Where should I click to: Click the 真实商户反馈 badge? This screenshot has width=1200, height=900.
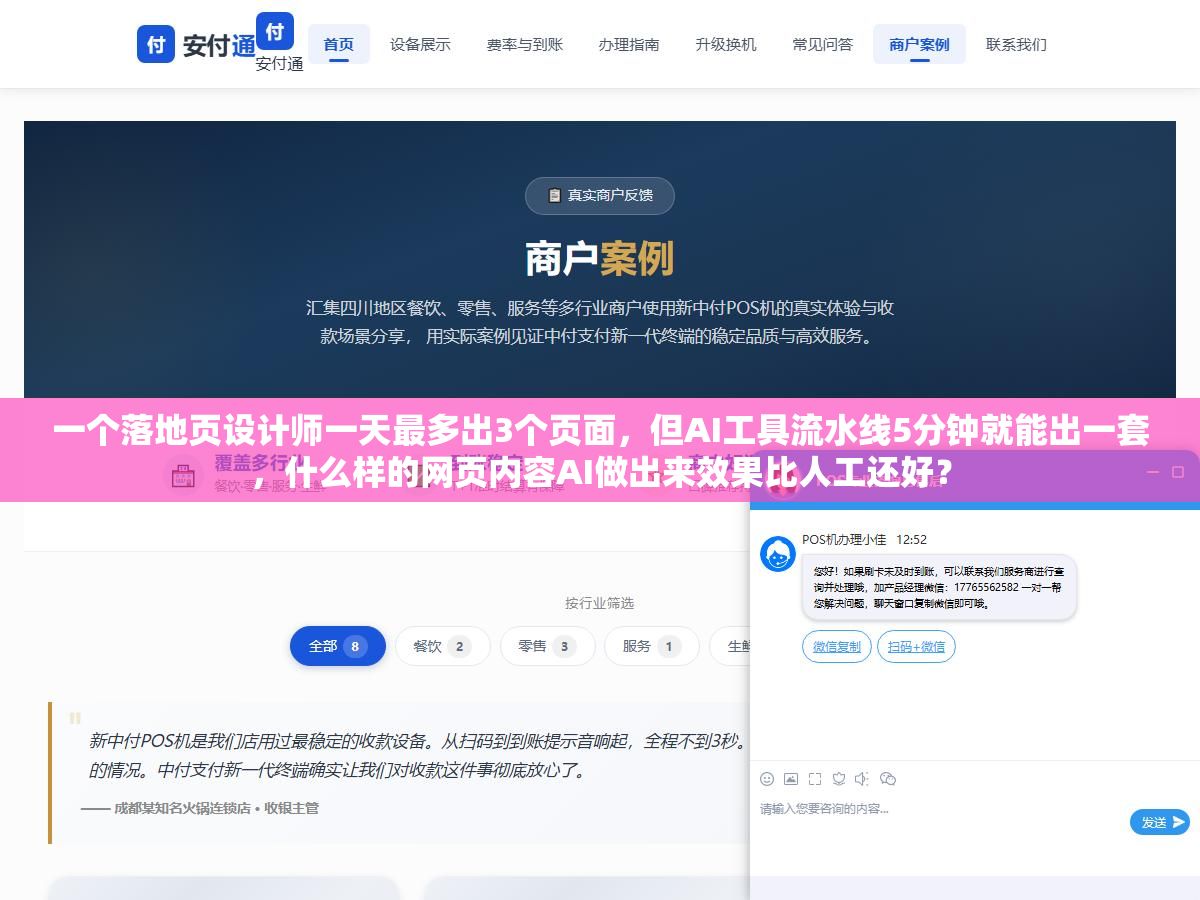[x=600, y=195]
